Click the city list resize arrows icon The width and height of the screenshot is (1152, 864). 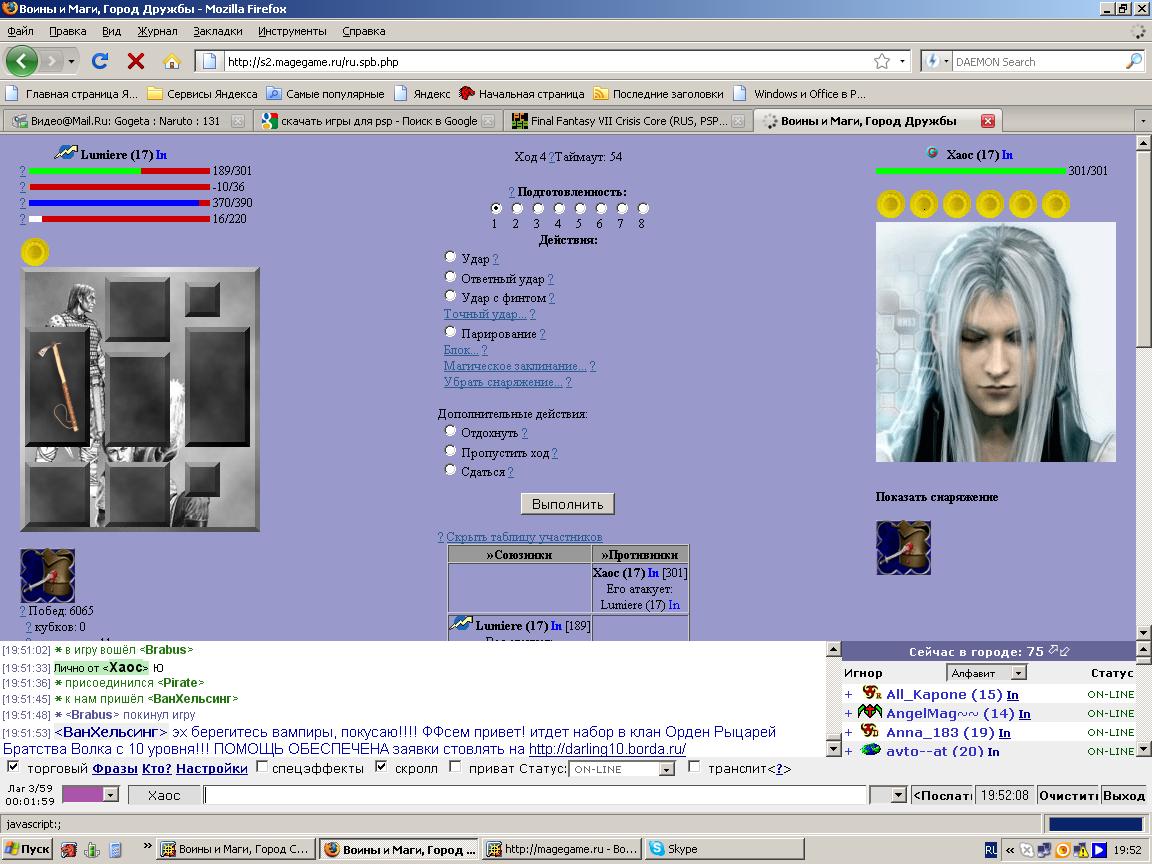pos(1059,651)
